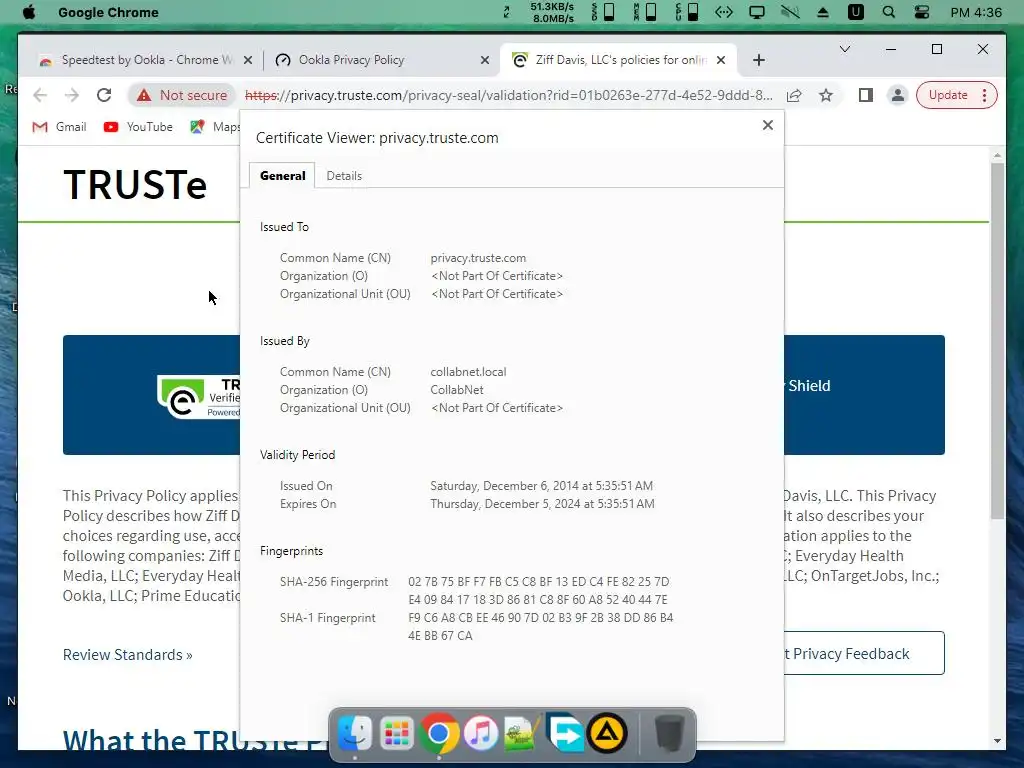Open Finder from the dock
This screenshot has width=1024, height=768.
[355, 733]
